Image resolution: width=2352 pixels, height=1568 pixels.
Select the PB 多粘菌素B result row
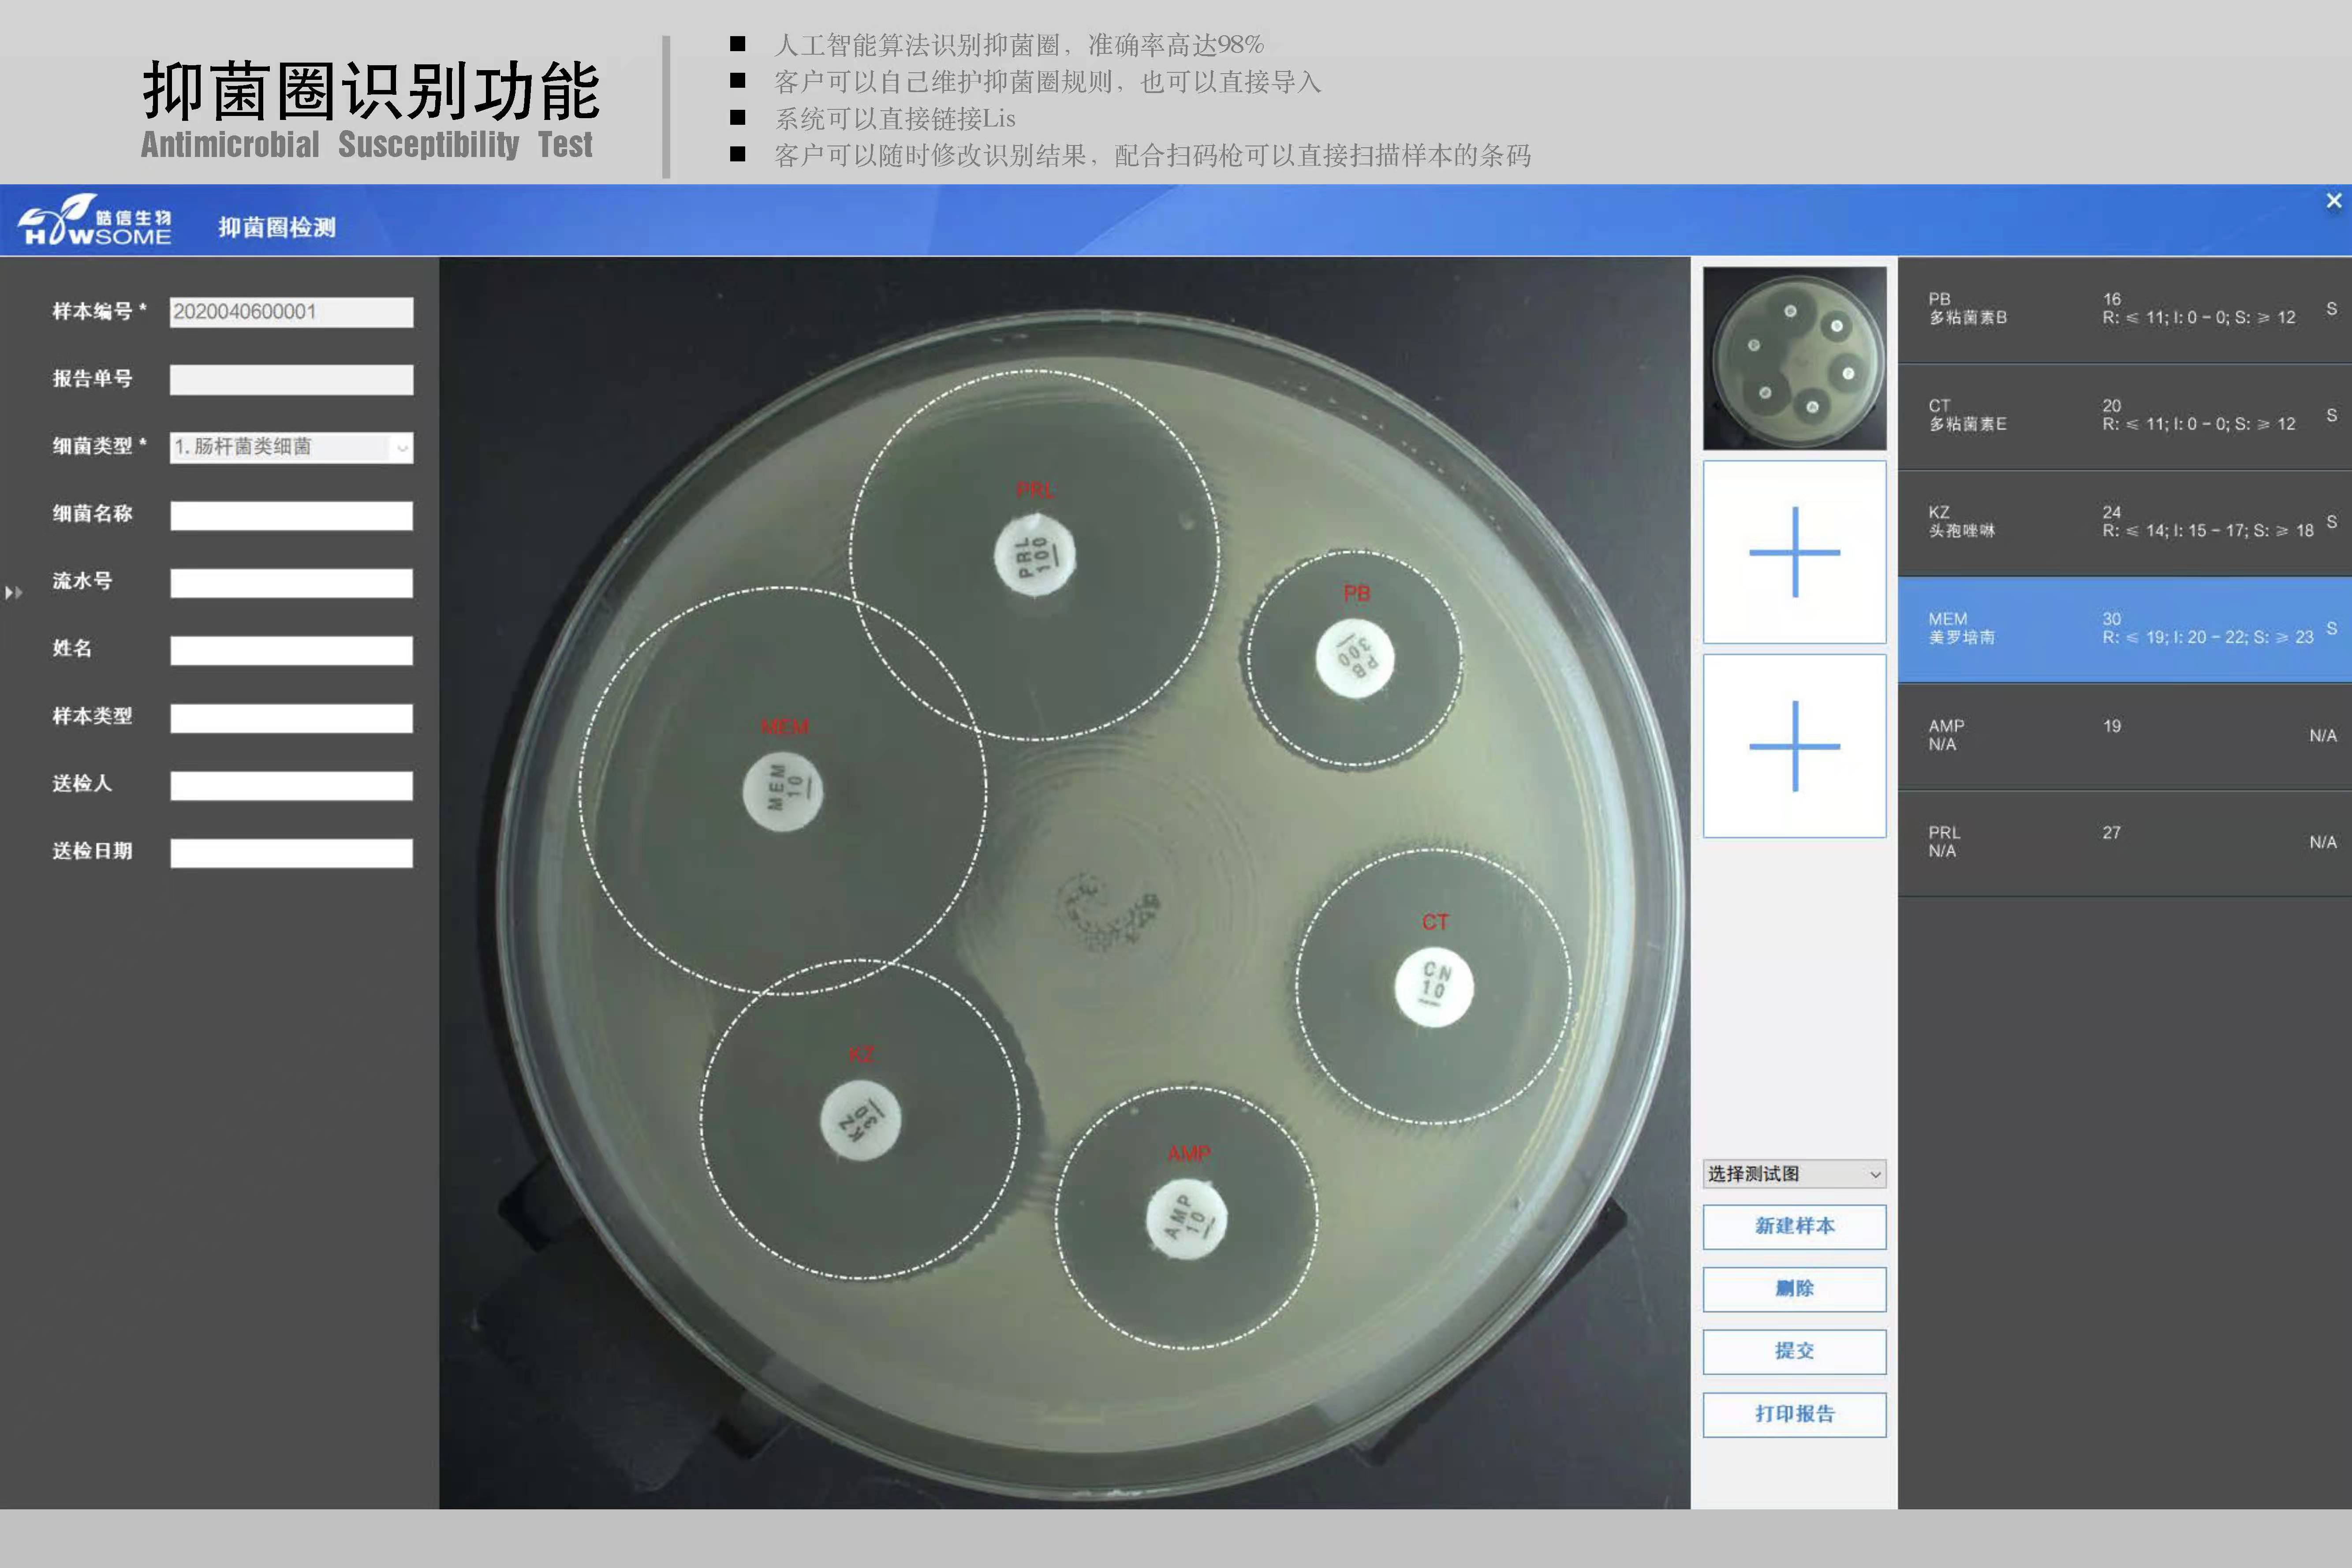point(2125,309)
